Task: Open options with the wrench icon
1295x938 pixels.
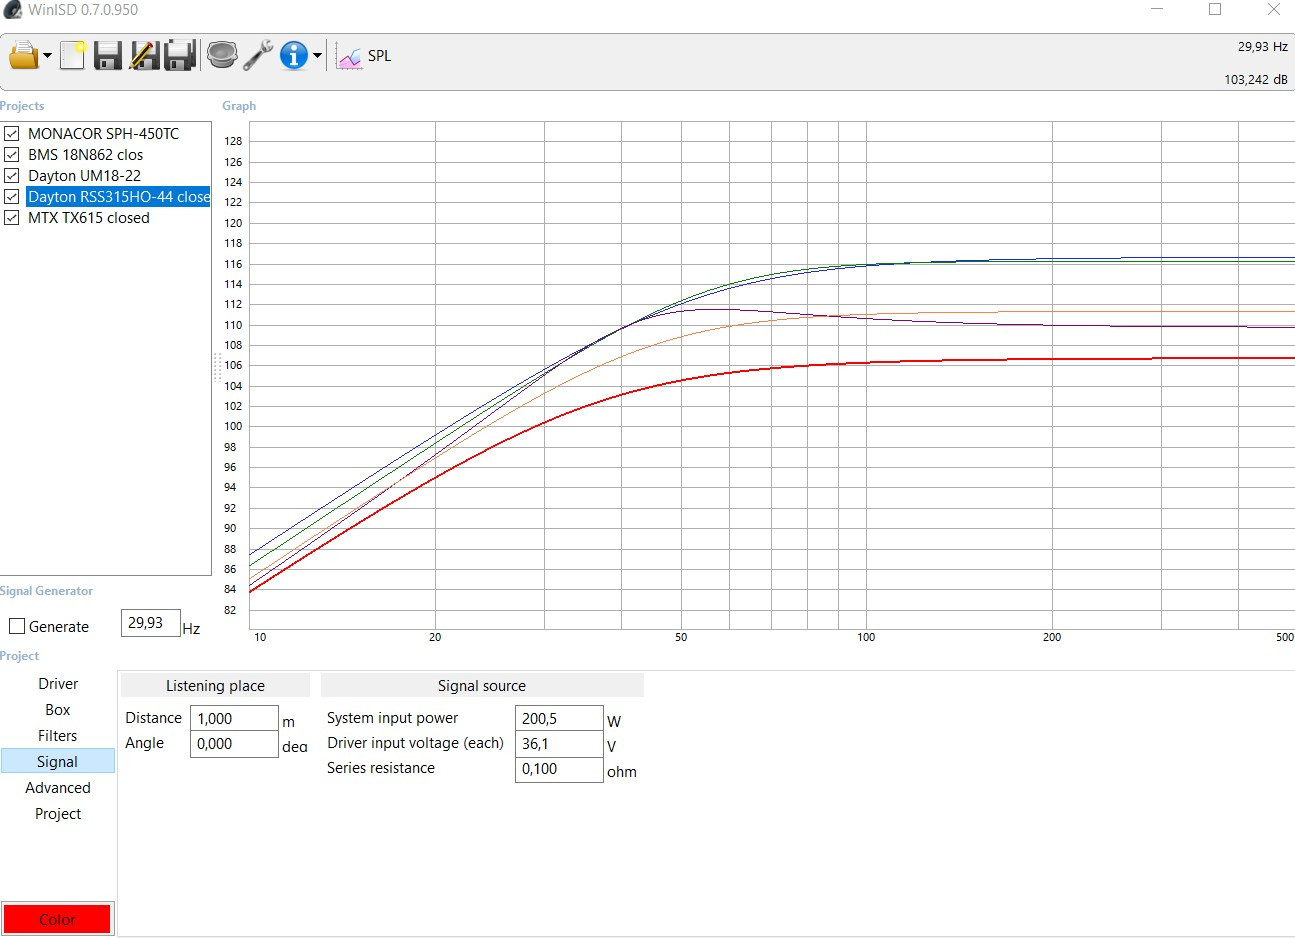Action: pos(258,55)
